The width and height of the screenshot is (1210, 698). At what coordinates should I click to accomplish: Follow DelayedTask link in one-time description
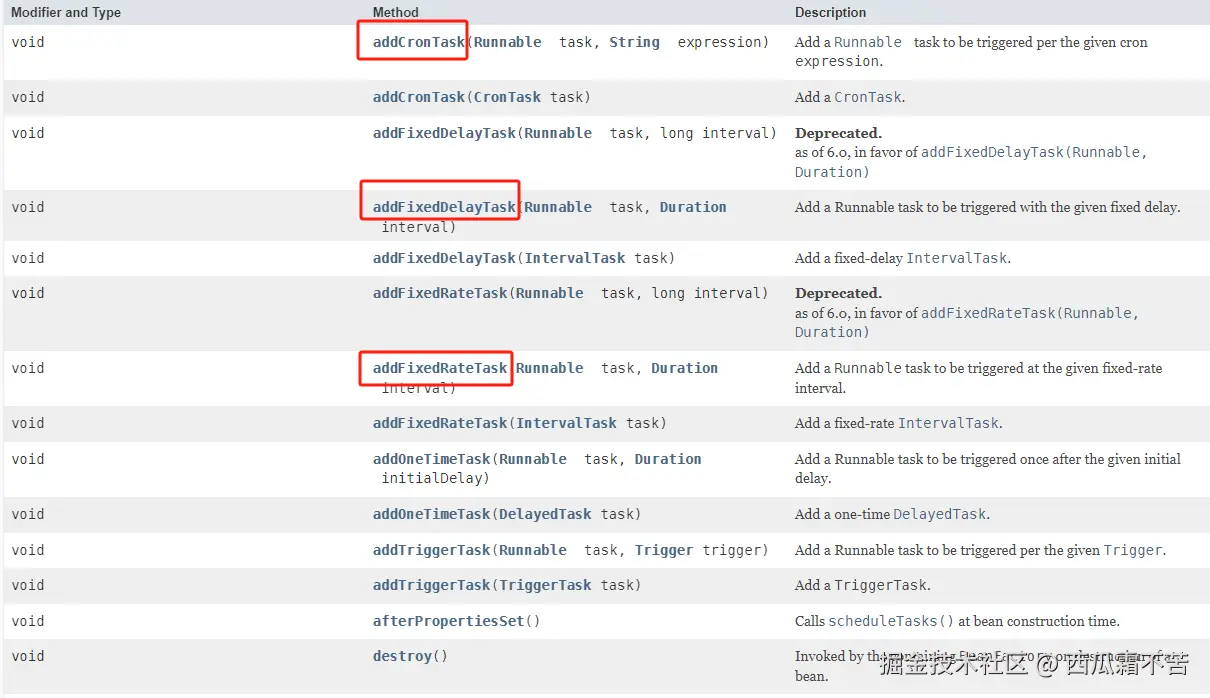940,514
